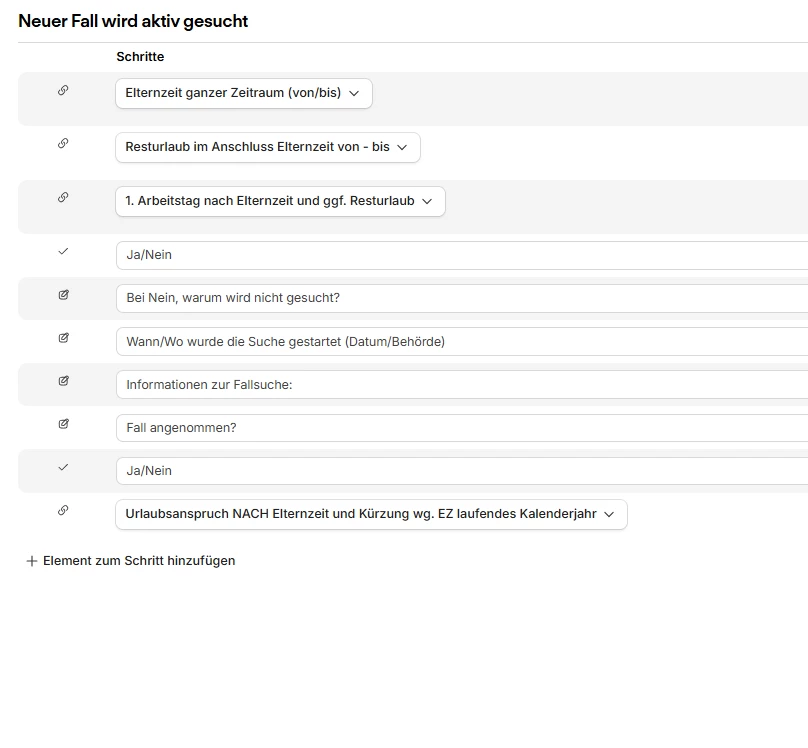Click into 'Wann/Wo wurde die Suche gestartet' field
This screenshot has height=748, width=808.
pos(460,341)
